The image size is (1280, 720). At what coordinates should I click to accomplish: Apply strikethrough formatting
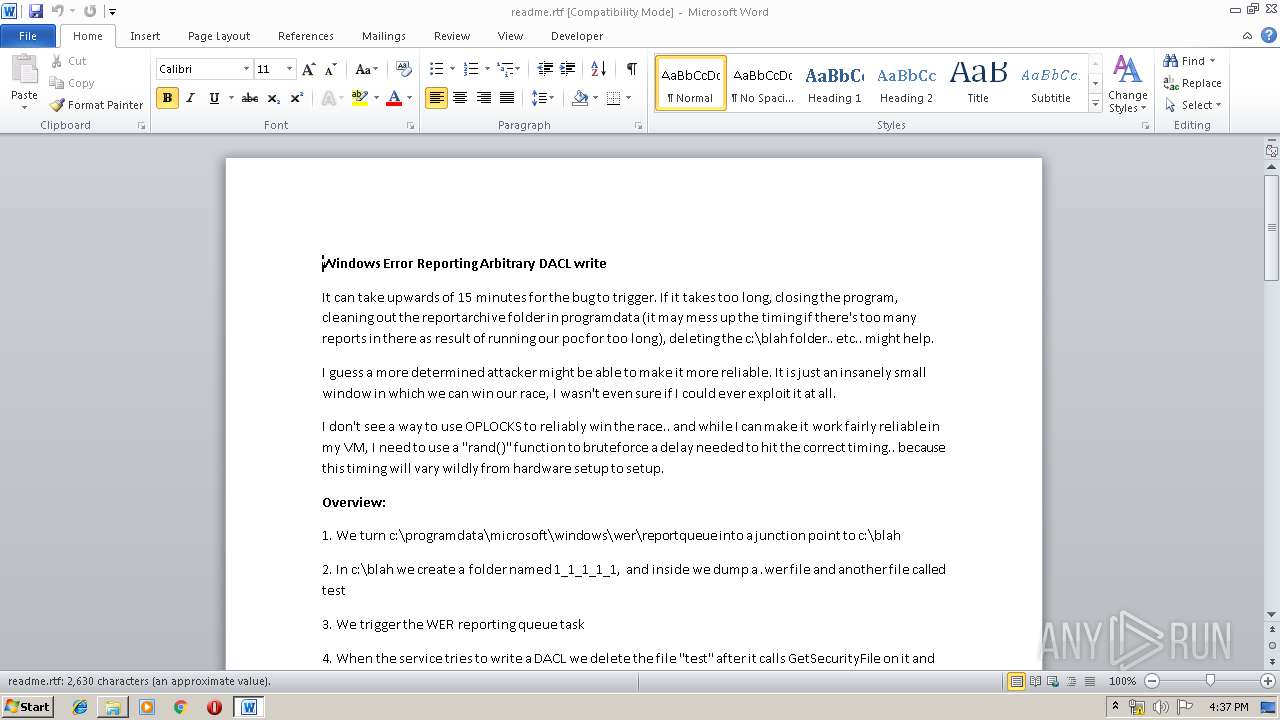(250, 98)
